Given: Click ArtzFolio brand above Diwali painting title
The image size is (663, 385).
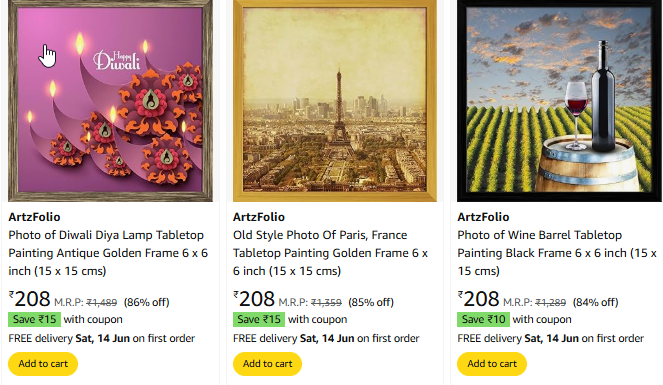Looking at the screenshot, I should tap(34, 217).
